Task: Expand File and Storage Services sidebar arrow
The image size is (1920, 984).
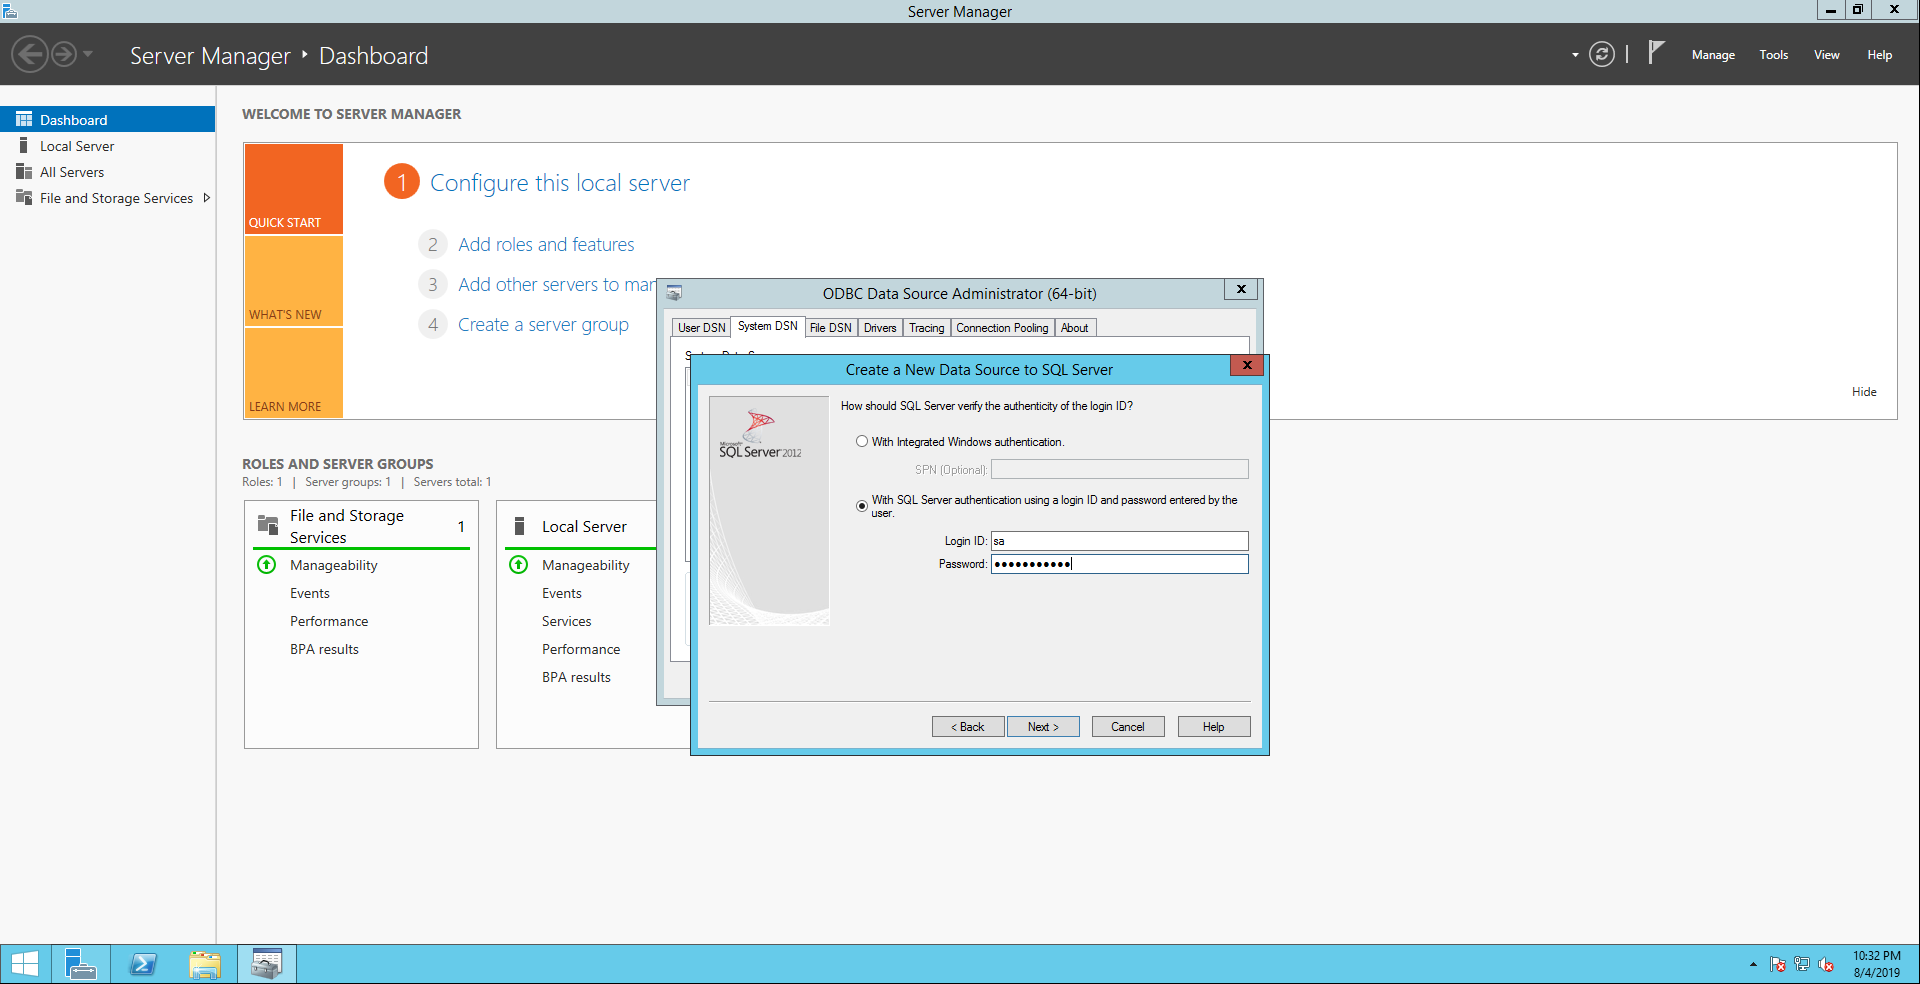Action: tap(207, 198)
